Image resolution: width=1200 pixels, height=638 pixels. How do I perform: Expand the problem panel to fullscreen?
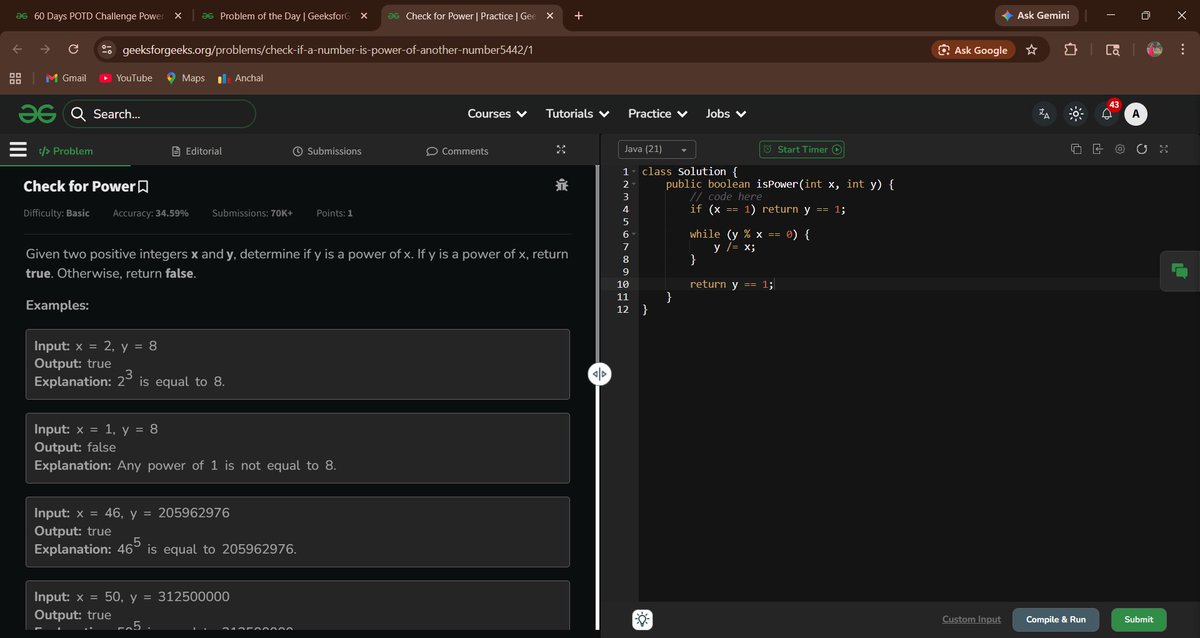(561, 150)
